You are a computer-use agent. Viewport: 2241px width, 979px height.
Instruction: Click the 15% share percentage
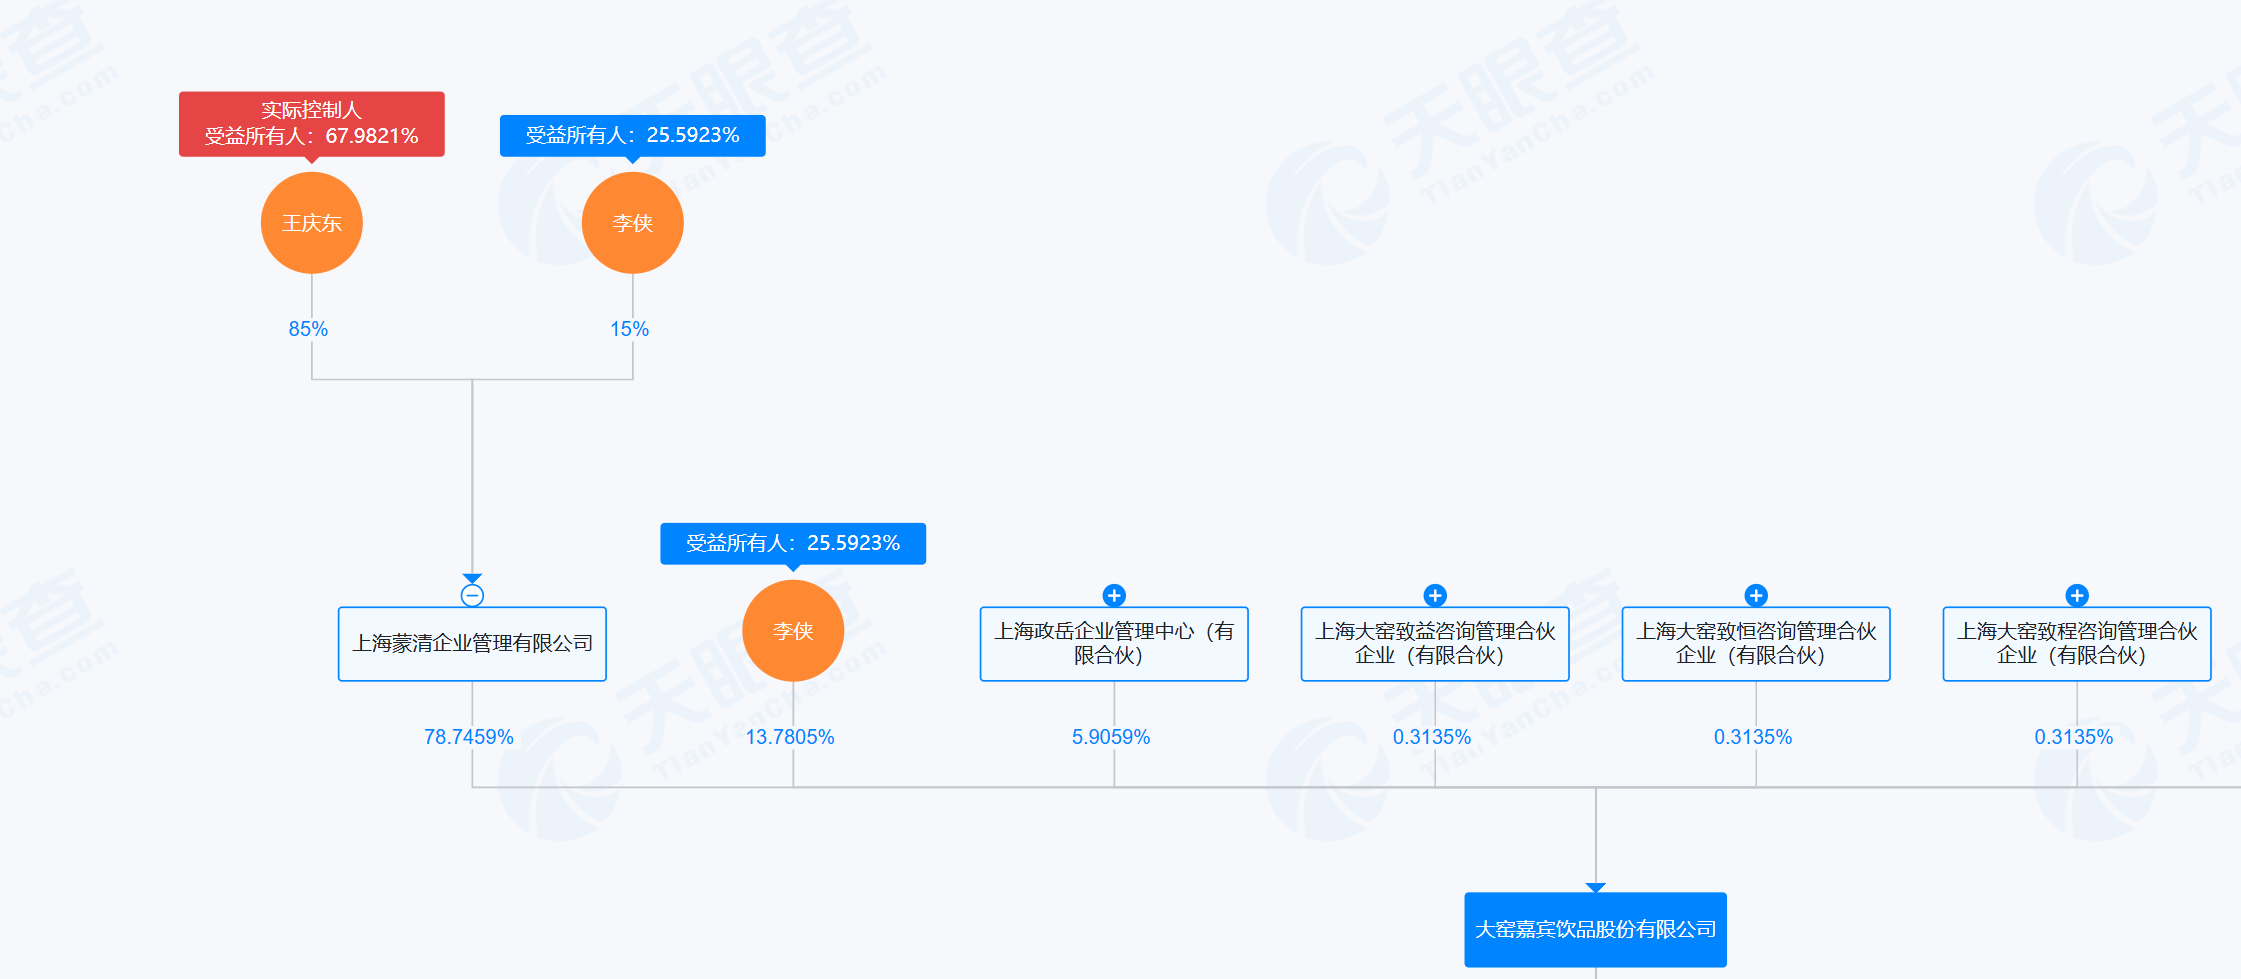click(x=630, y=329)
